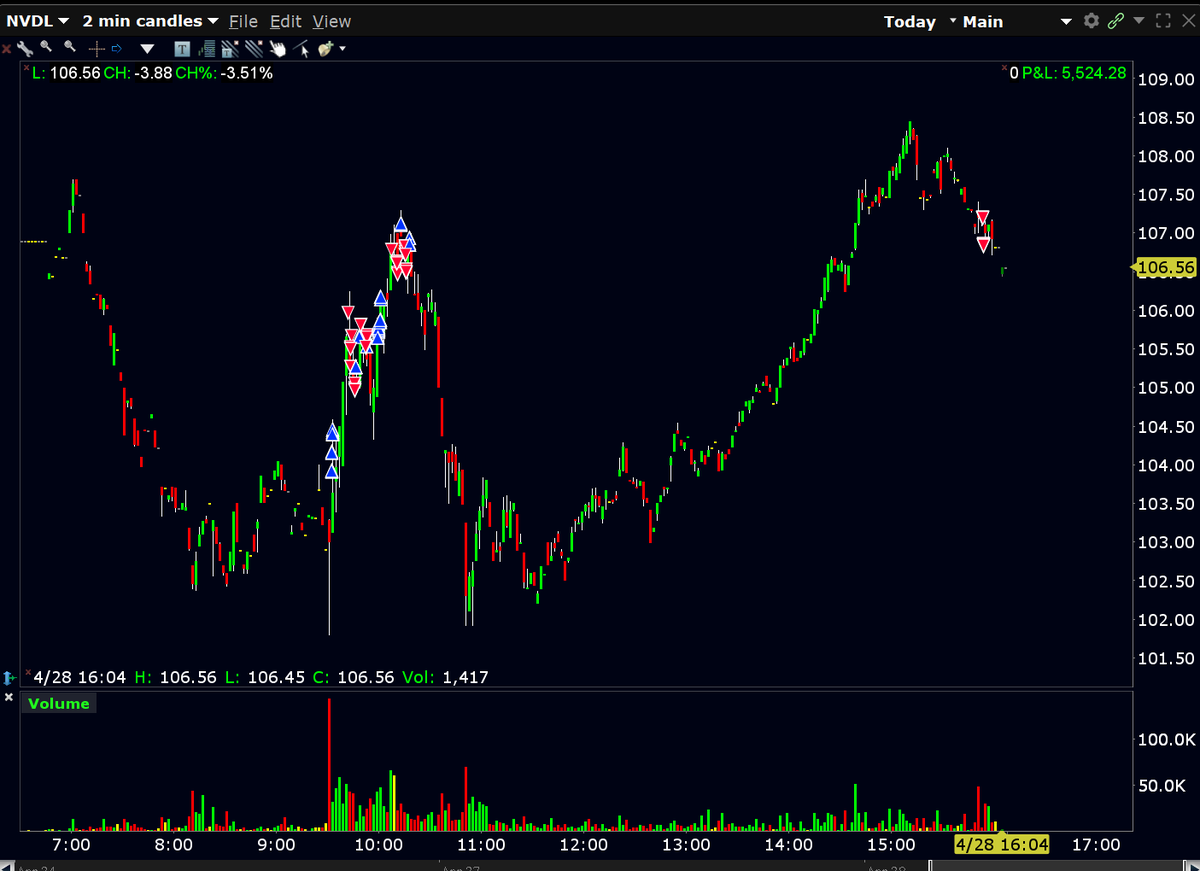The height and width of the screenshot is (871, 1200).
Task: Close the chart toolbar with red X
Action: pos(6,49)
